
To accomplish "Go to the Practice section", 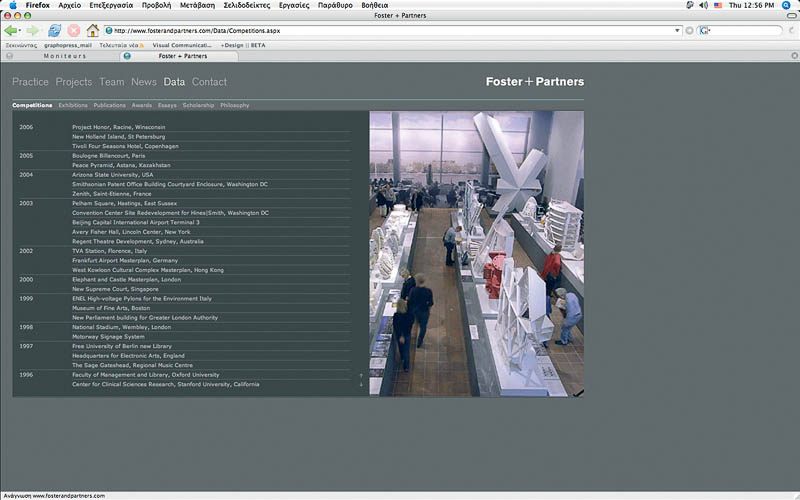I will 30,82.
